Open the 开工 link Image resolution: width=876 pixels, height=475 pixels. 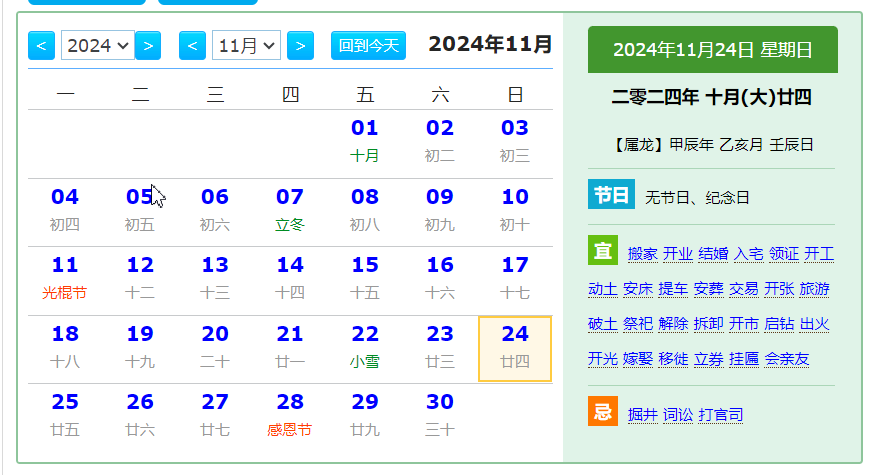tap(819, 254)
